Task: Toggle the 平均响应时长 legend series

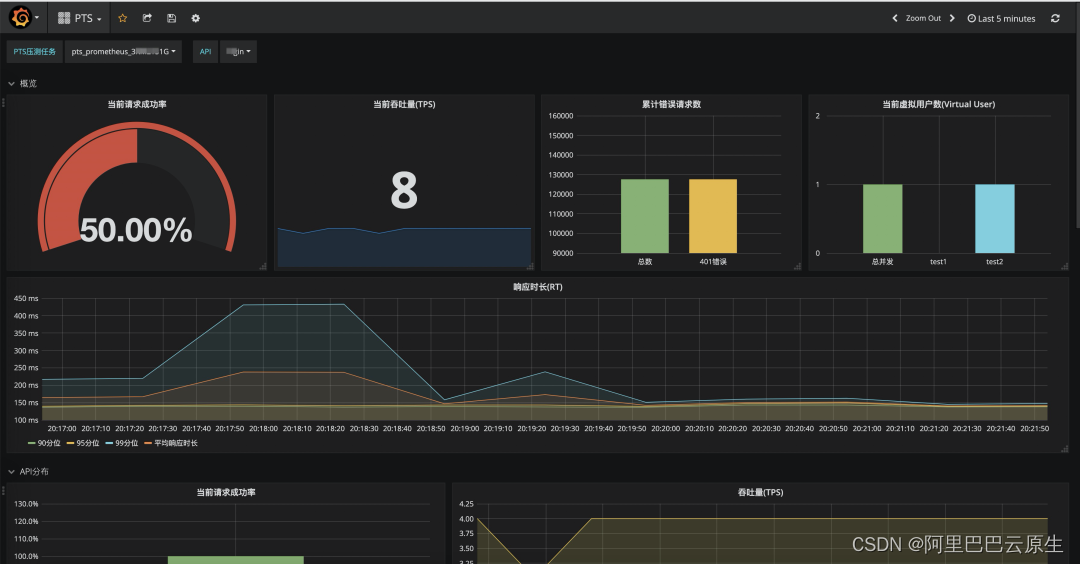Action: 171,443
